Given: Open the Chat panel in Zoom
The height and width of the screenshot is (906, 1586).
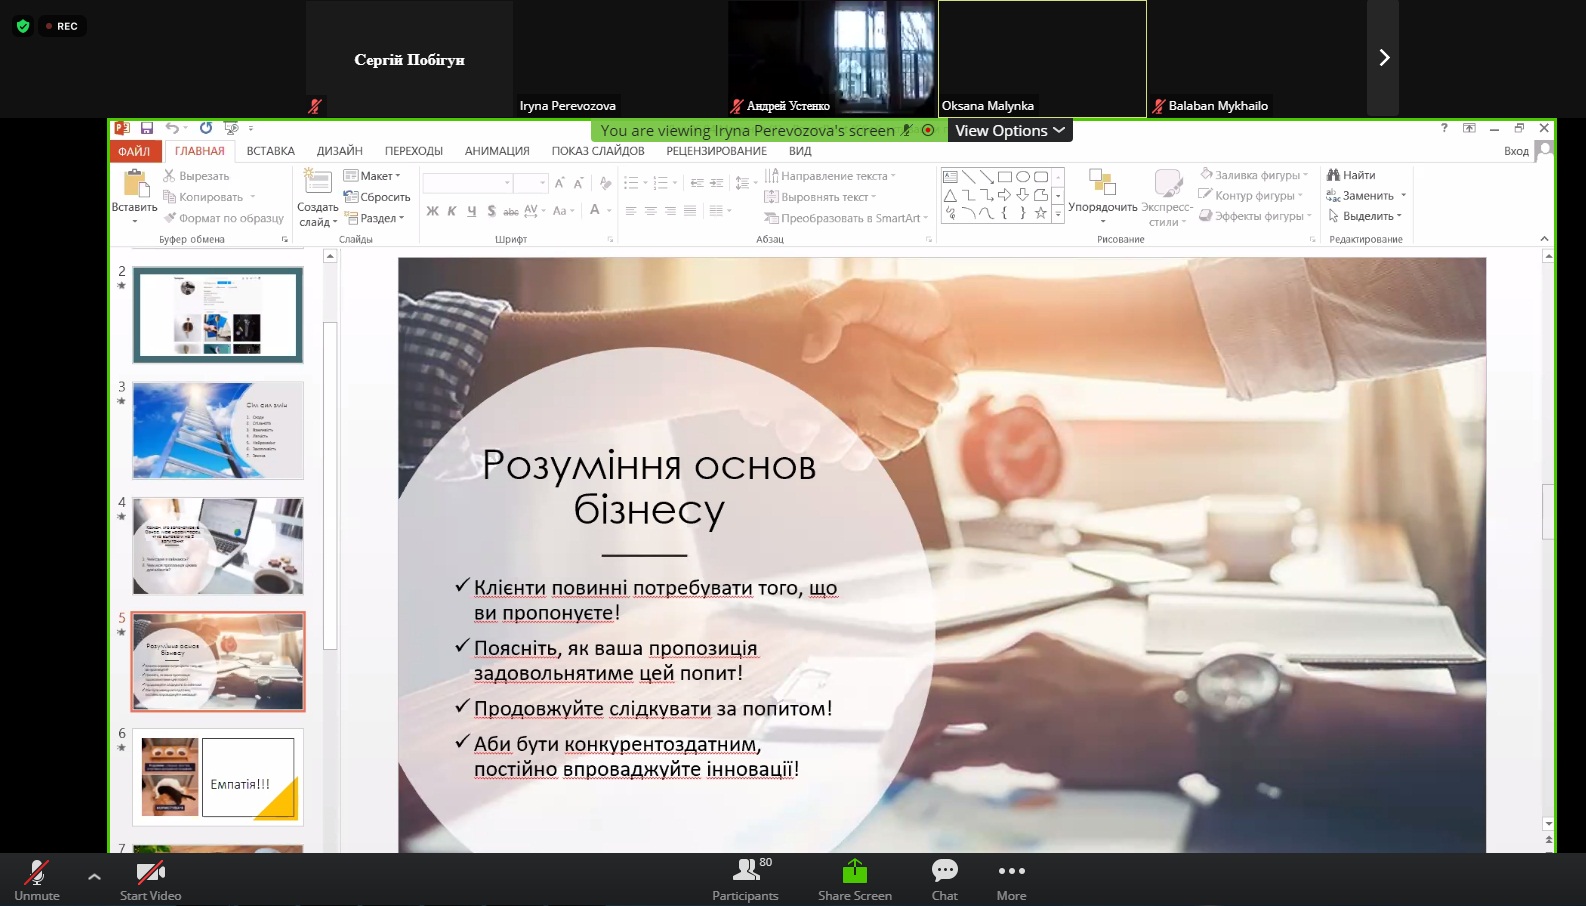Looking at the screenshot, I should pos(944,871).
